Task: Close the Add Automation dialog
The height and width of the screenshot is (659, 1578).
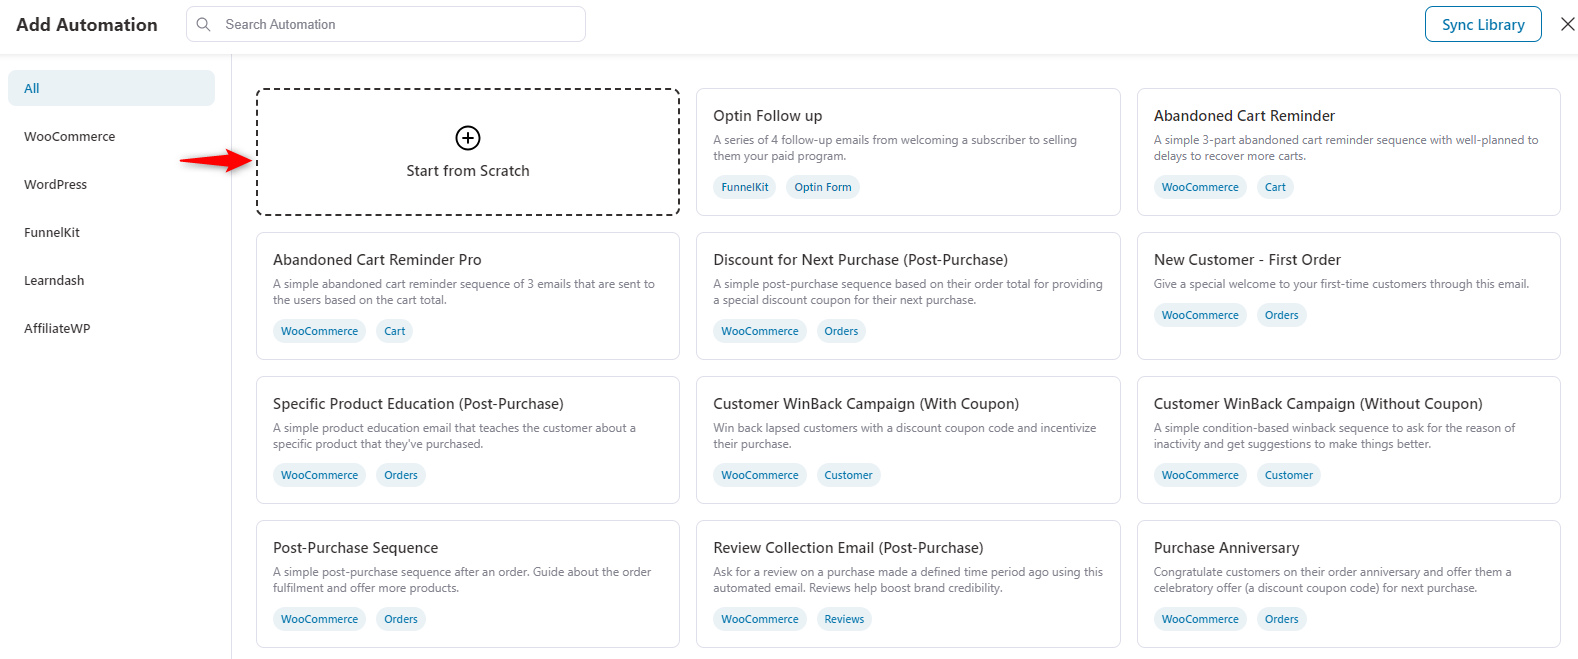Action: pos(1567,24)
